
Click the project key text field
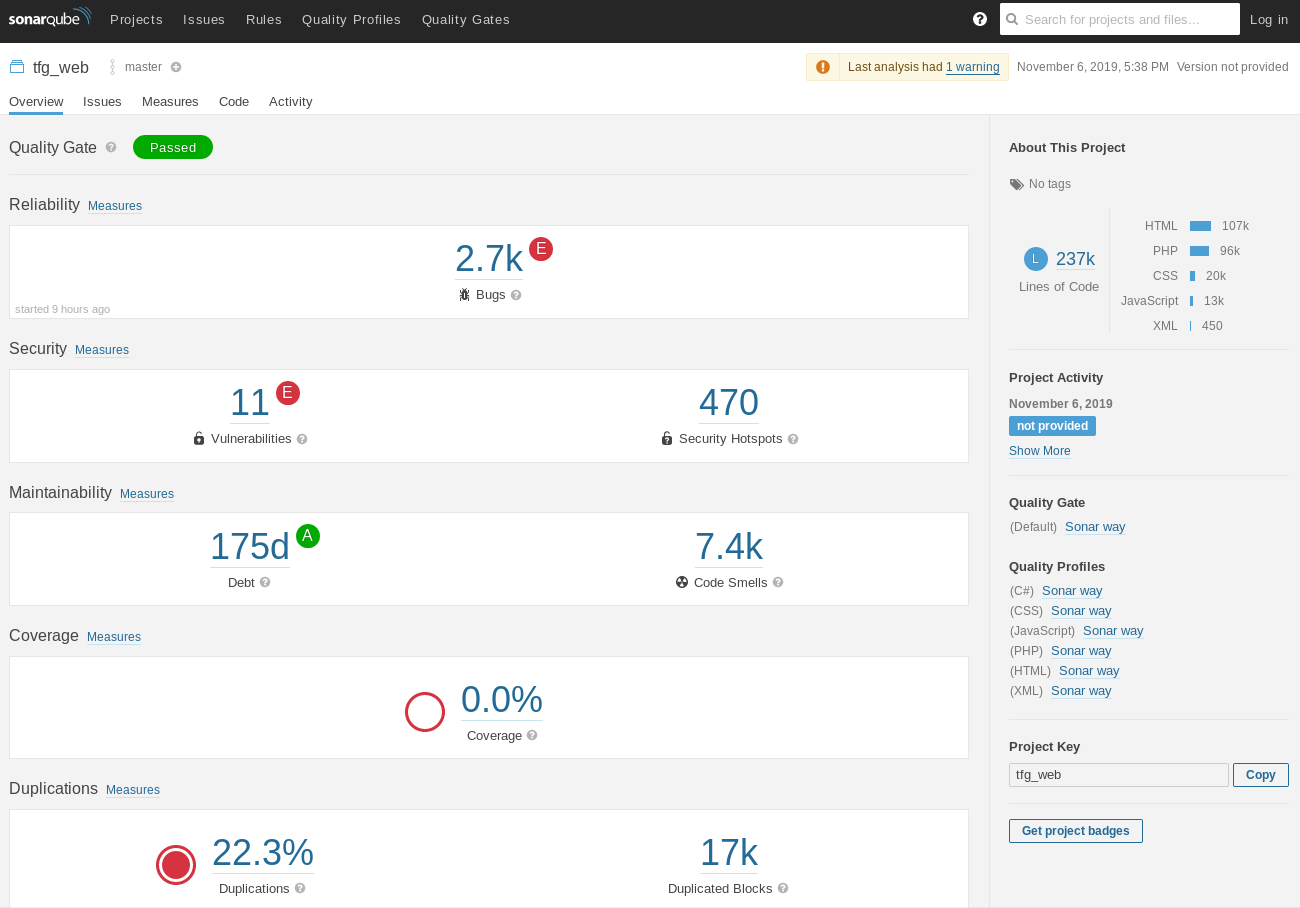1119,775
